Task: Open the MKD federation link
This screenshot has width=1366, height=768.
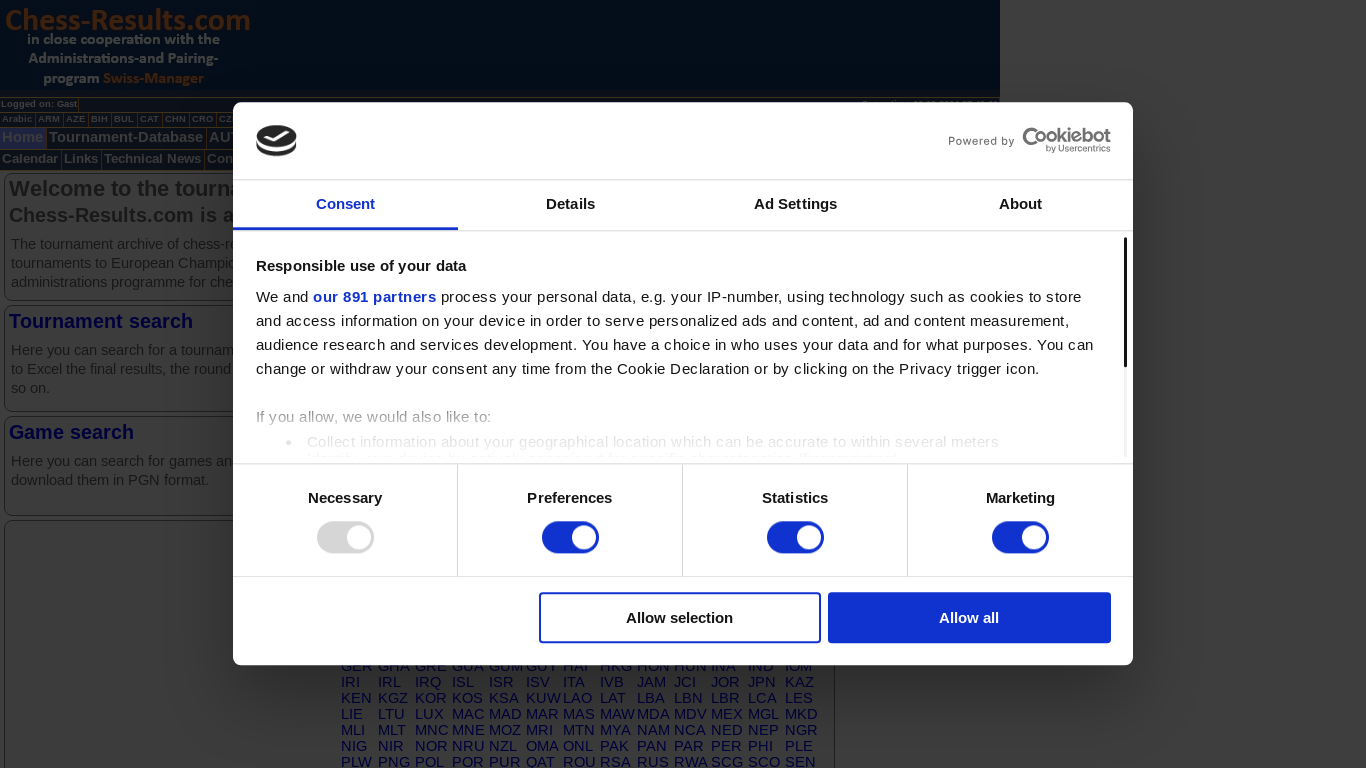Action: click(801, 714)
